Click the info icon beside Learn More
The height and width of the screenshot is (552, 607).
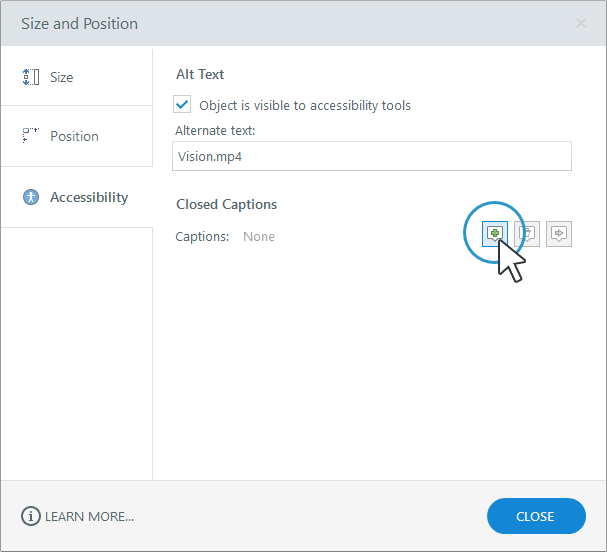[31, 516]
